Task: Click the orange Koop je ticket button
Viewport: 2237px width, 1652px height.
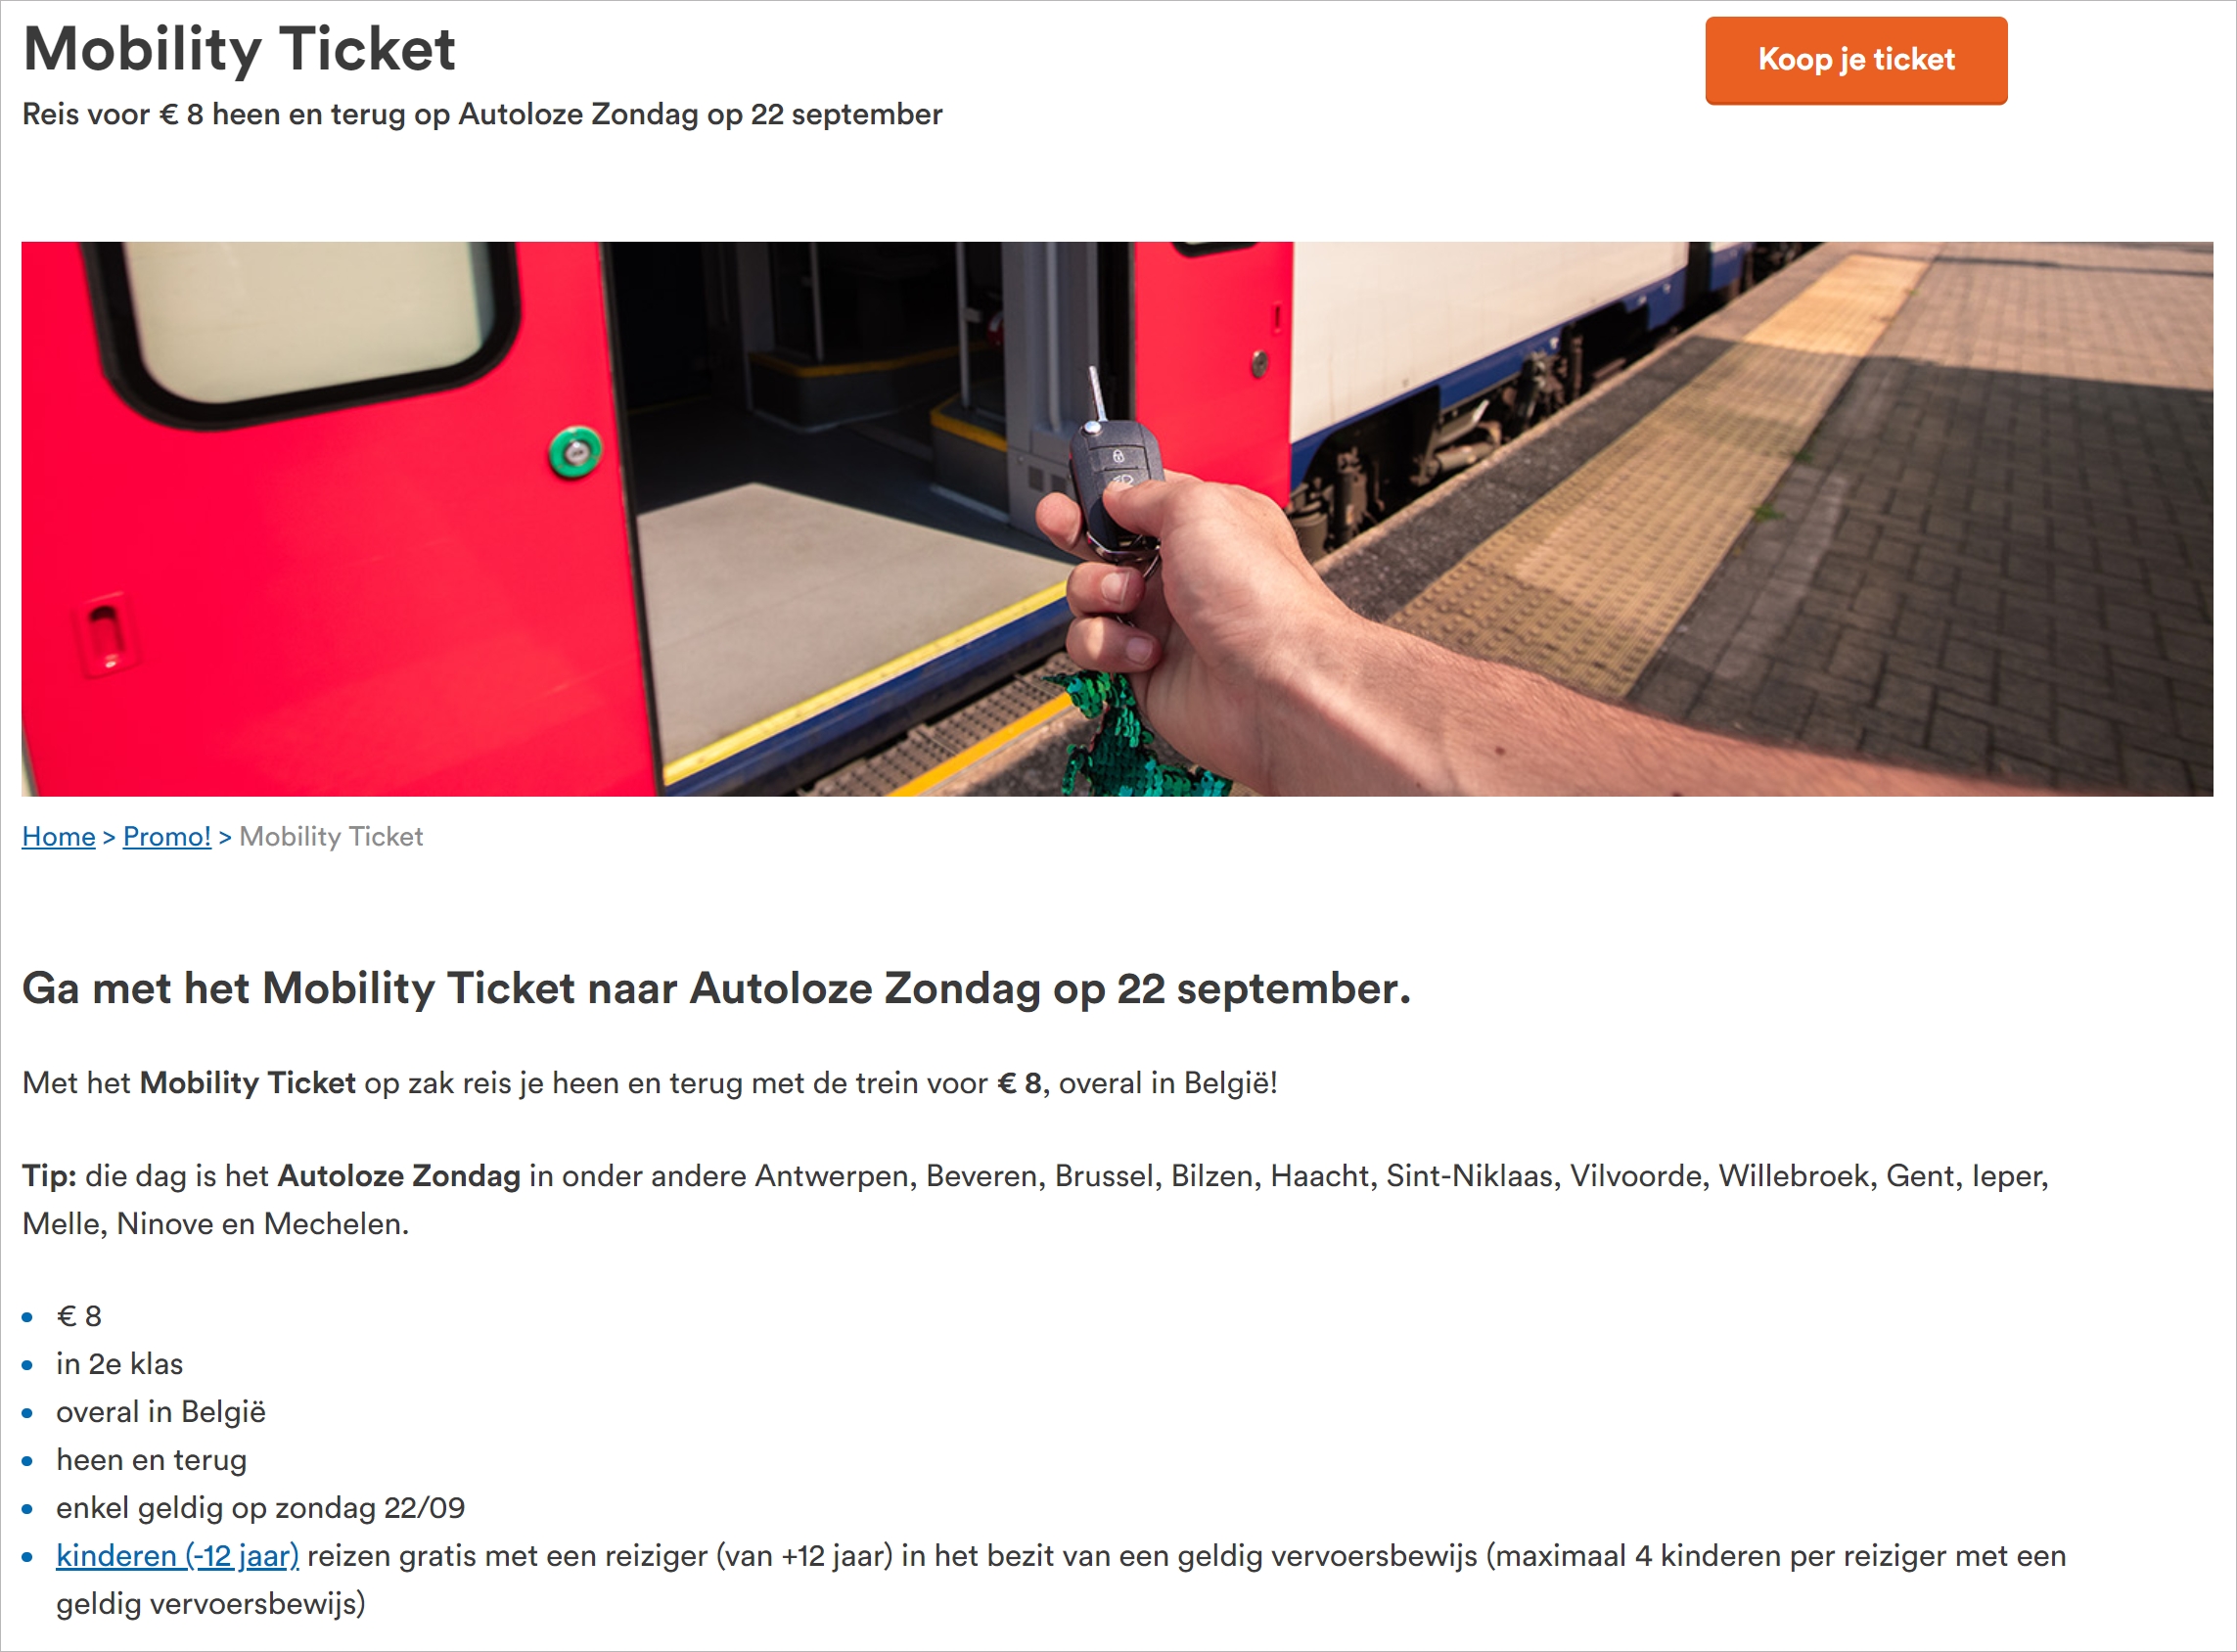Action: click(x=1855, y=60)
